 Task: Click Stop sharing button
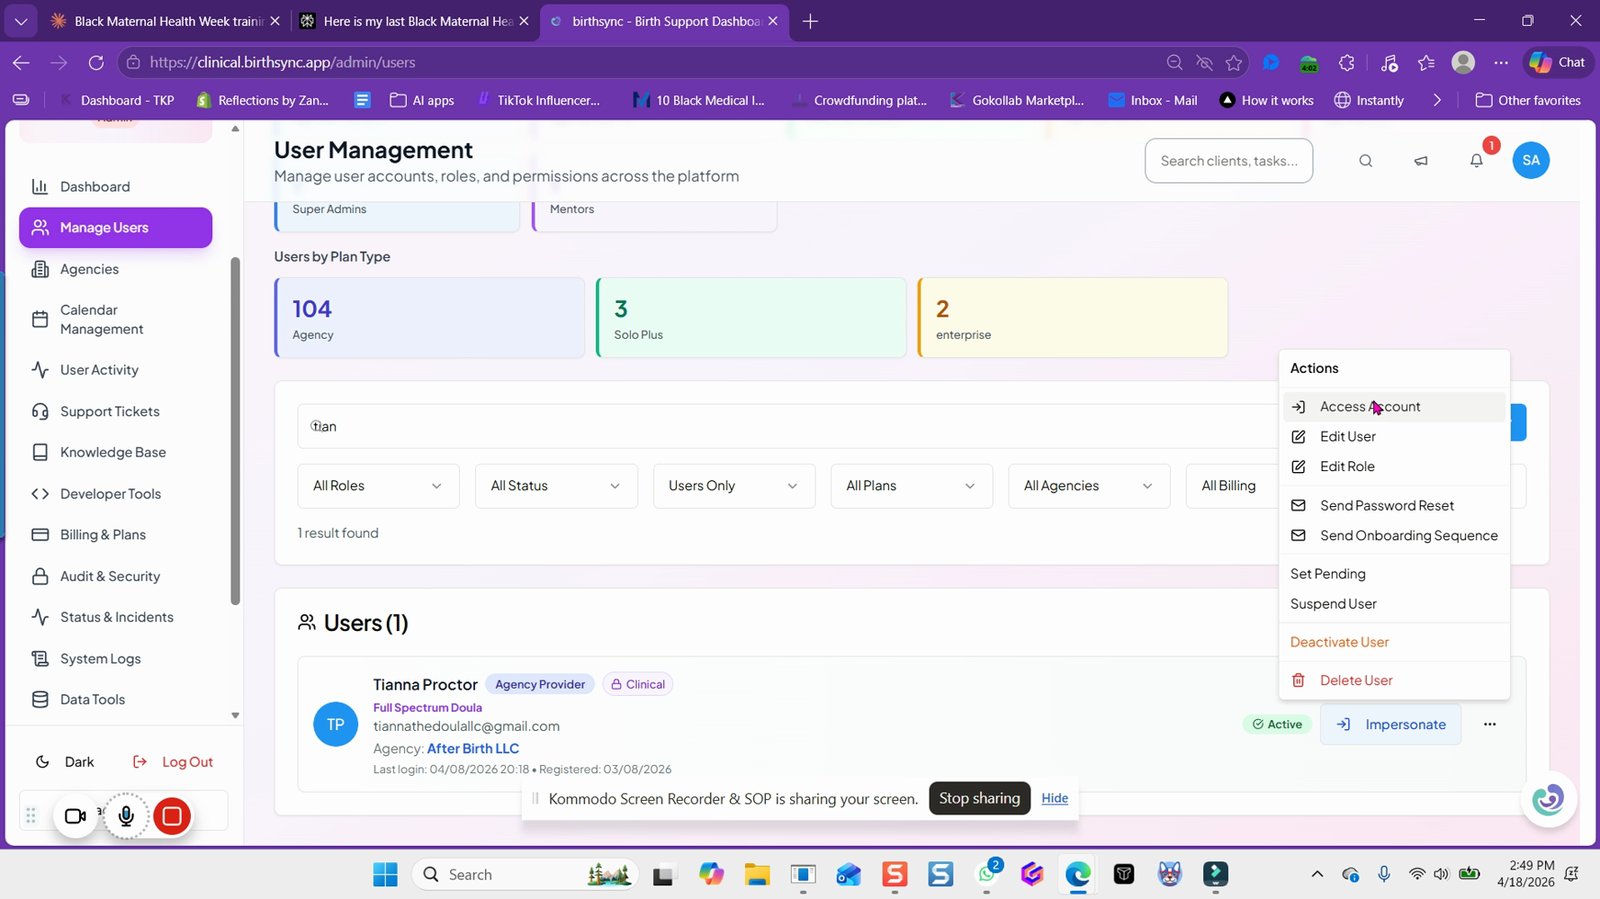pos(979,798)
